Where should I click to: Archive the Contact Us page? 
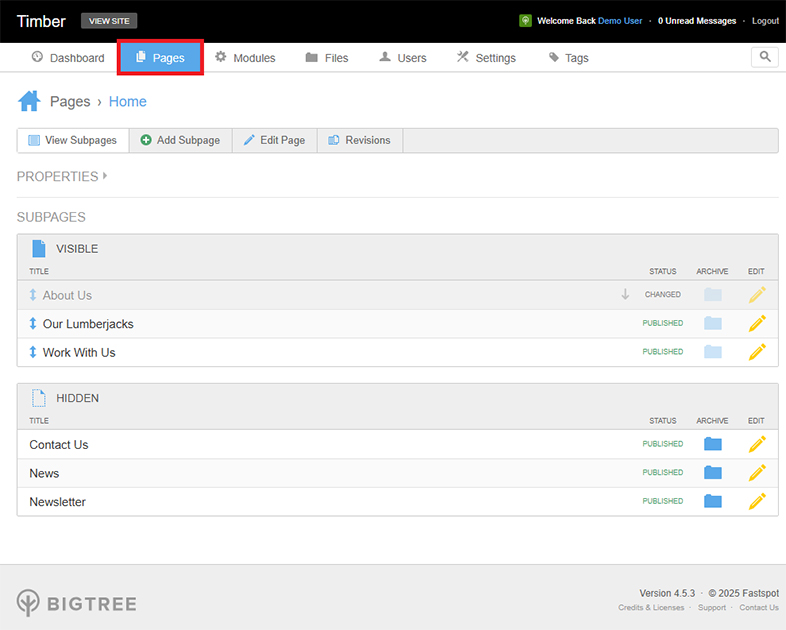tap(712, 444)
